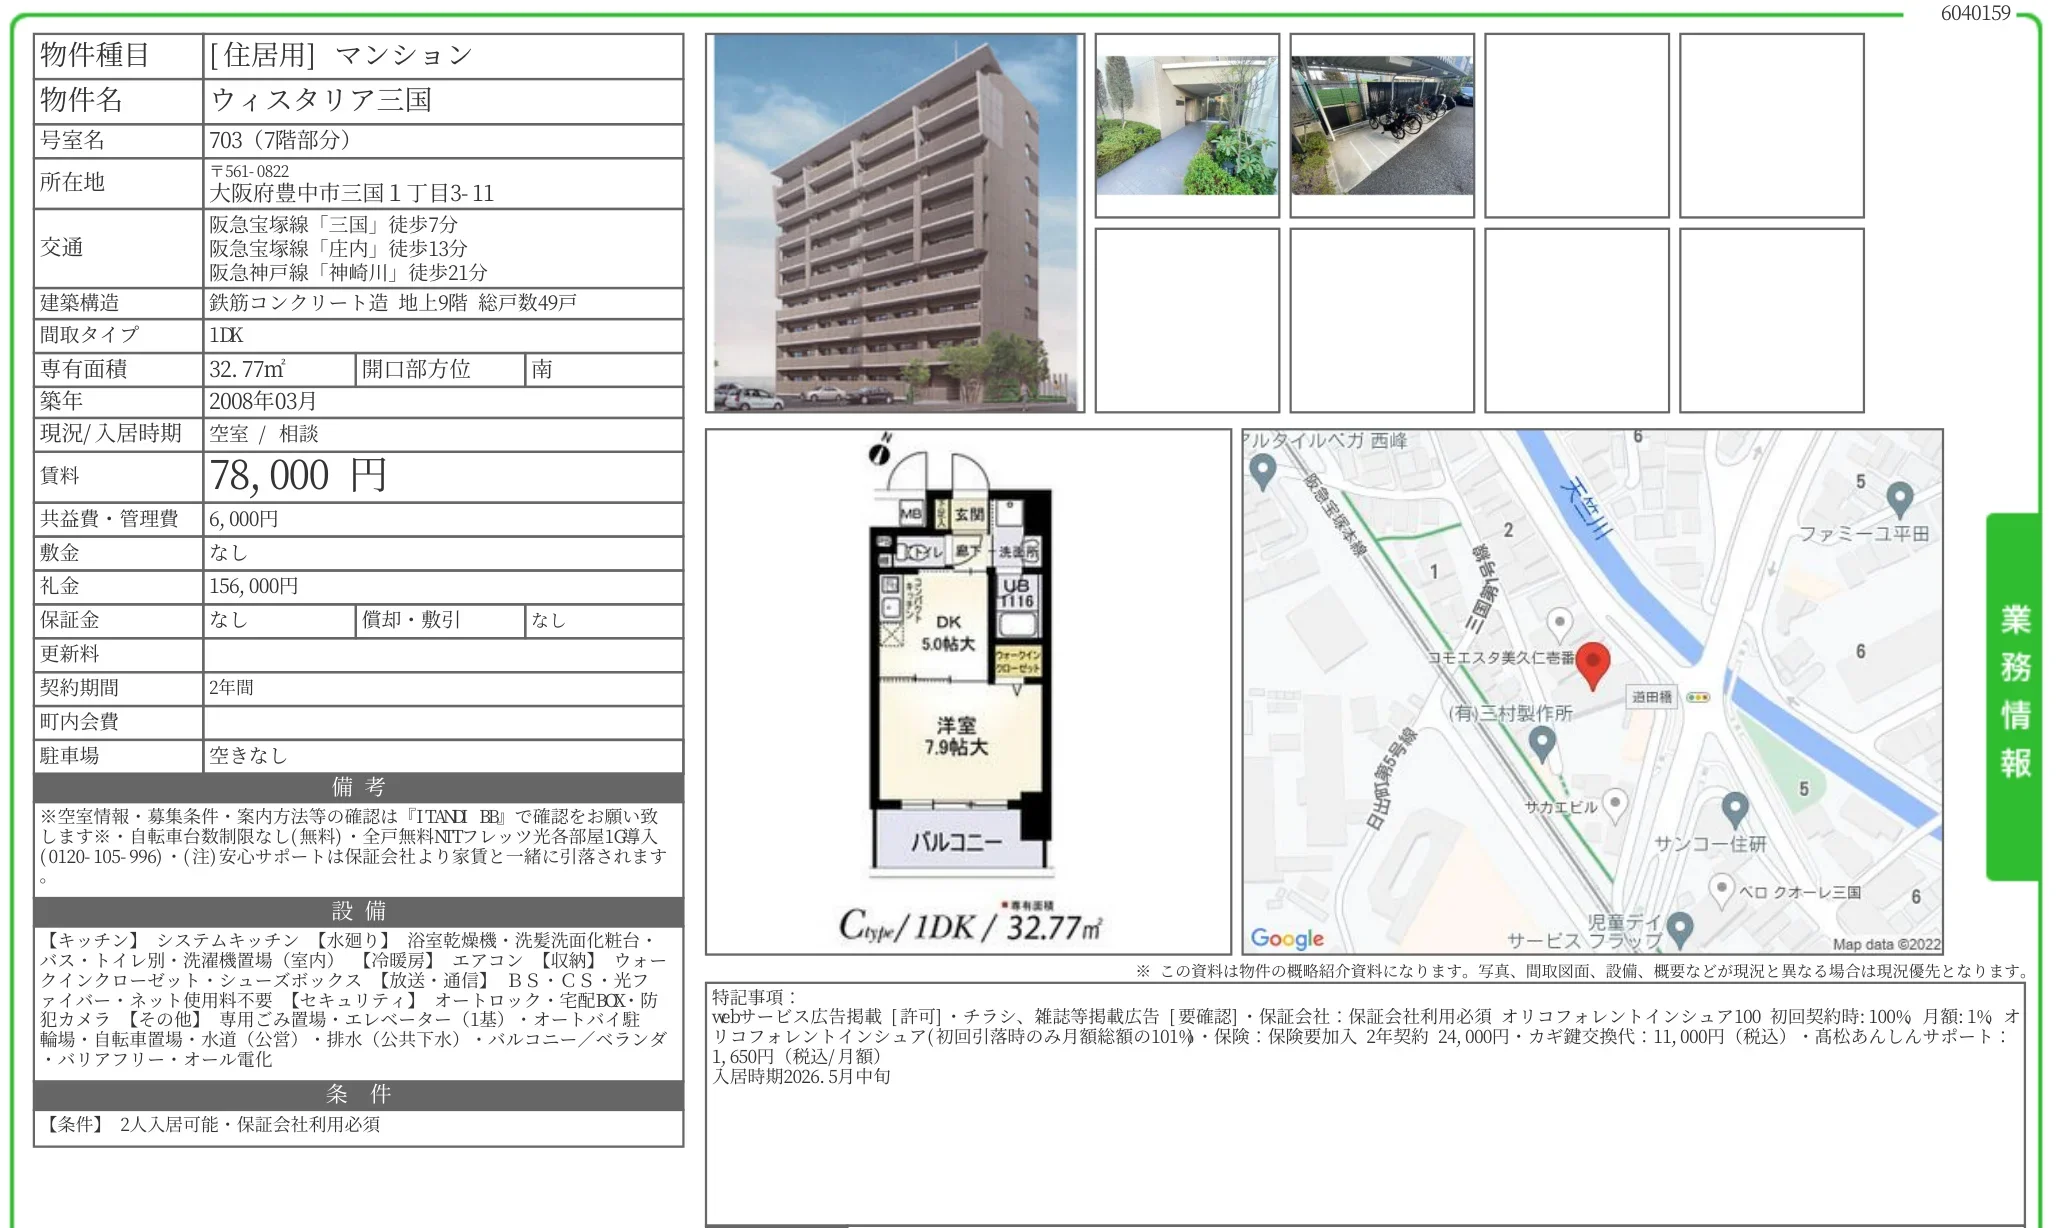The width and height of the screenshot is (2056, 1228).
Task: Click the 78,000円 rent value
Action: [298, 476]
